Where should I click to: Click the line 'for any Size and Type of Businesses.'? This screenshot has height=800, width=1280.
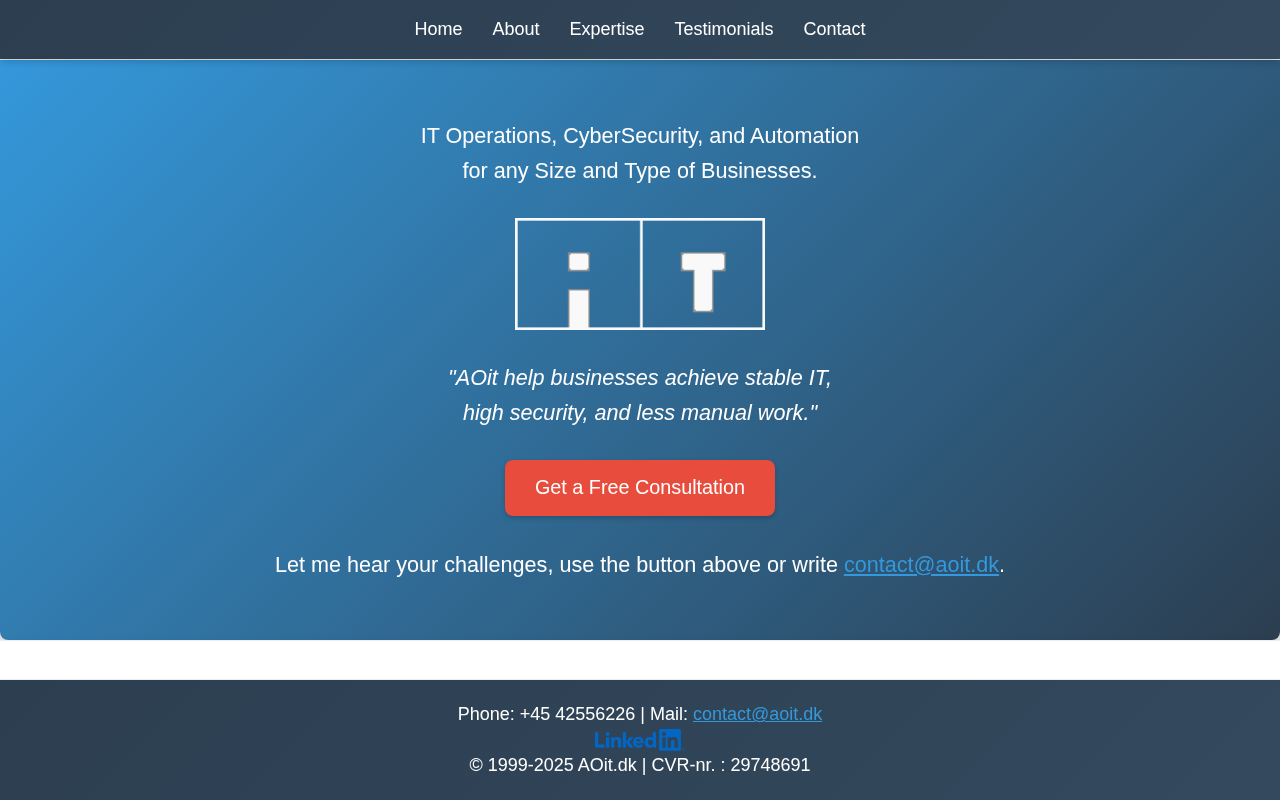click(x=640, y=171)
